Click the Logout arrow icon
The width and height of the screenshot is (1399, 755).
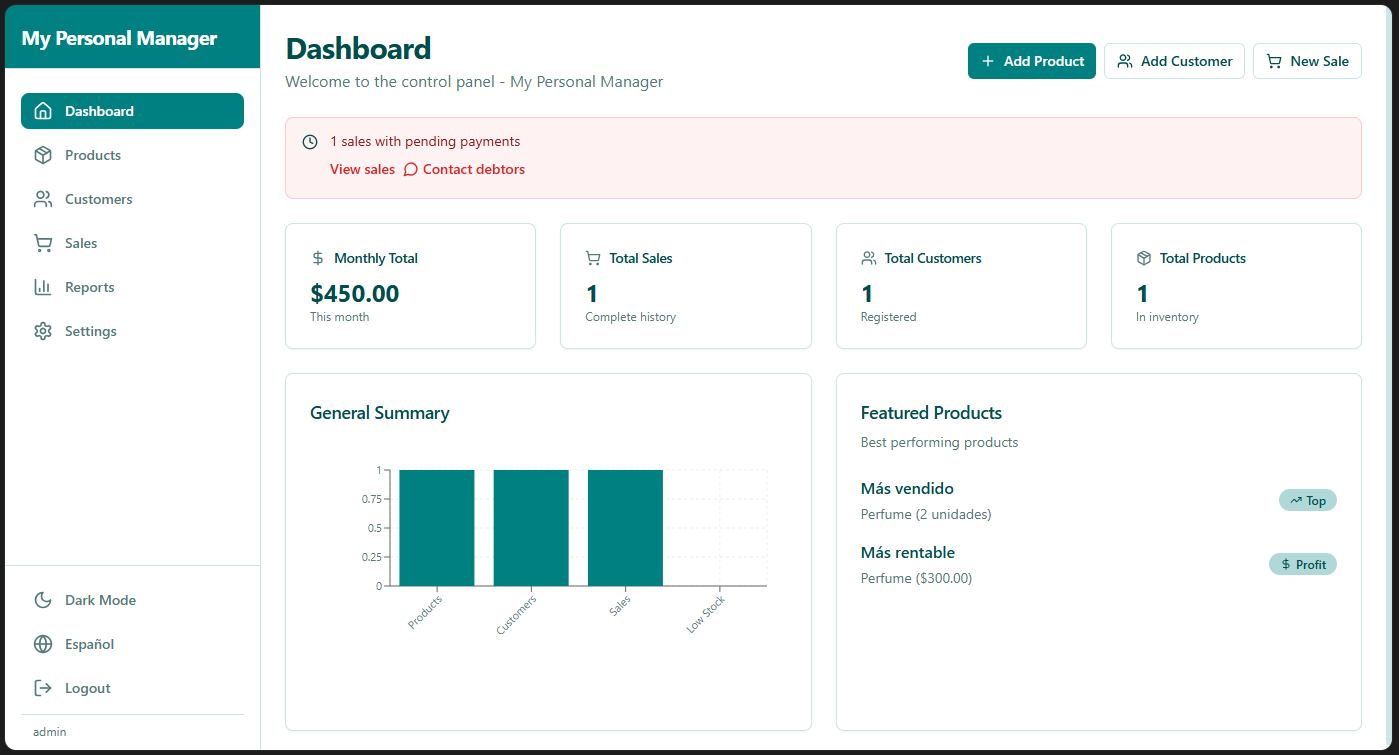pyautogui.click(x=43, y=688)
